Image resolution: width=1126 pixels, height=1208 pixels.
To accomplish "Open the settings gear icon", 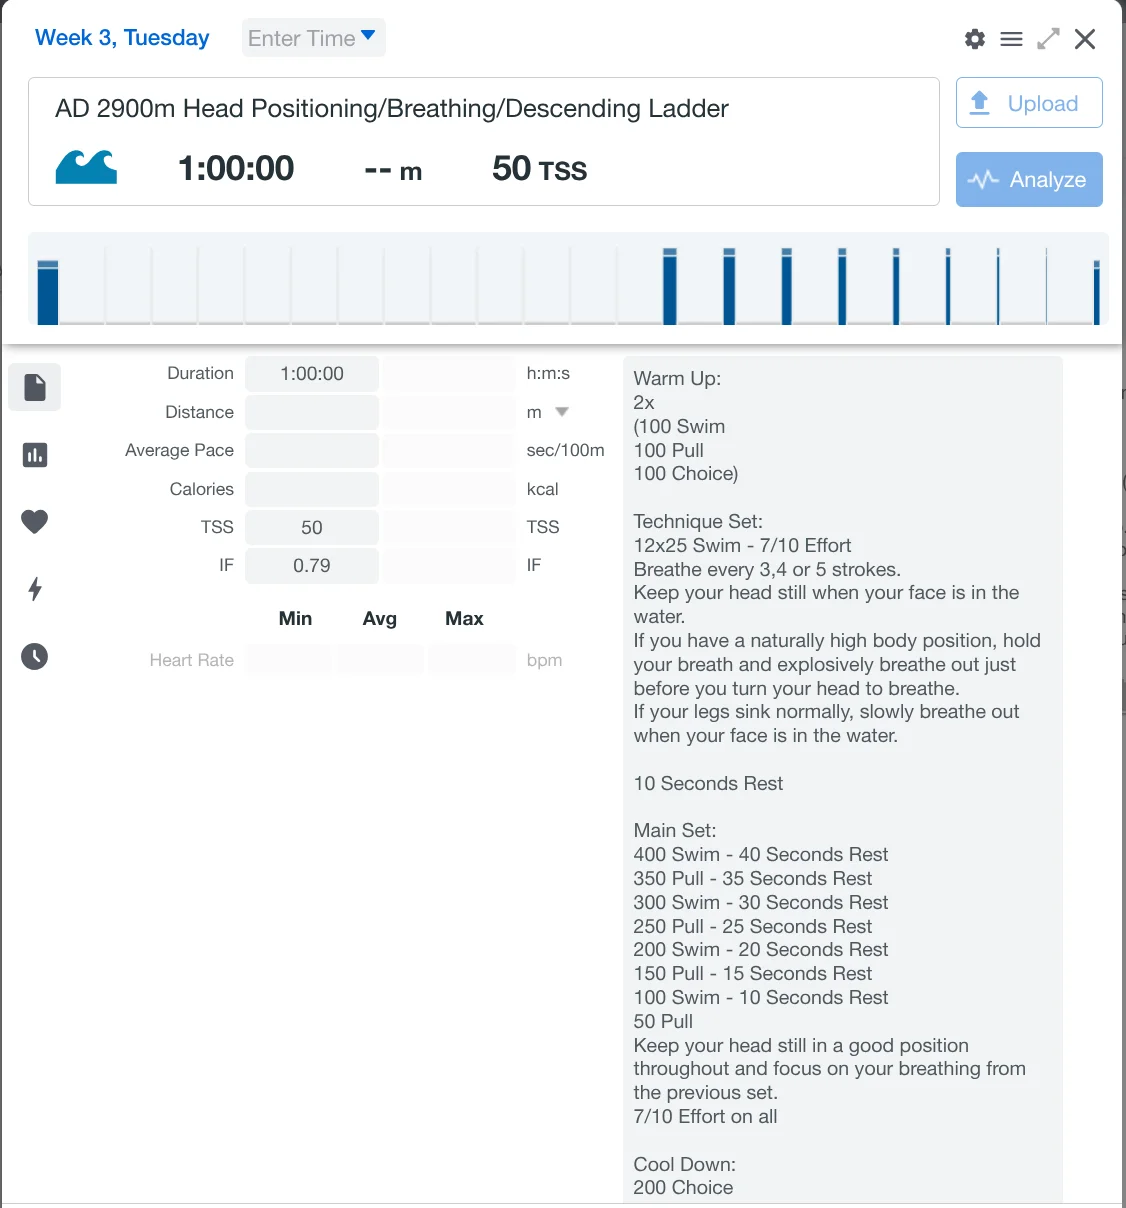I will pos(974,39).
